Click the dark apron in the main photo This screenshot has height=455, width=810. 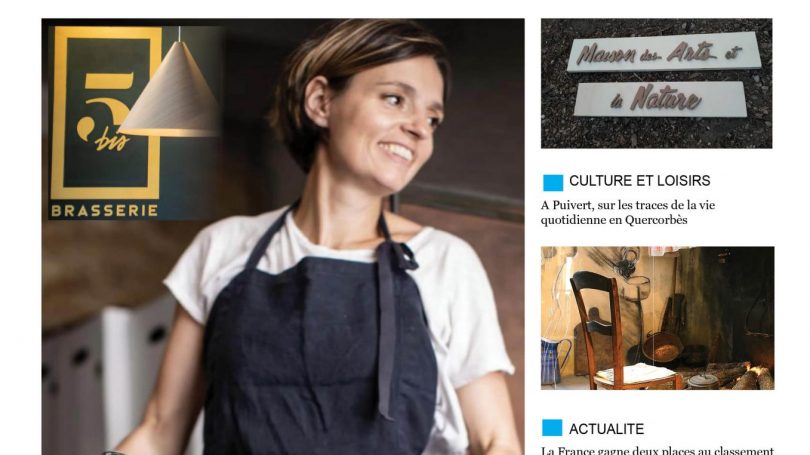coord(320,351)
